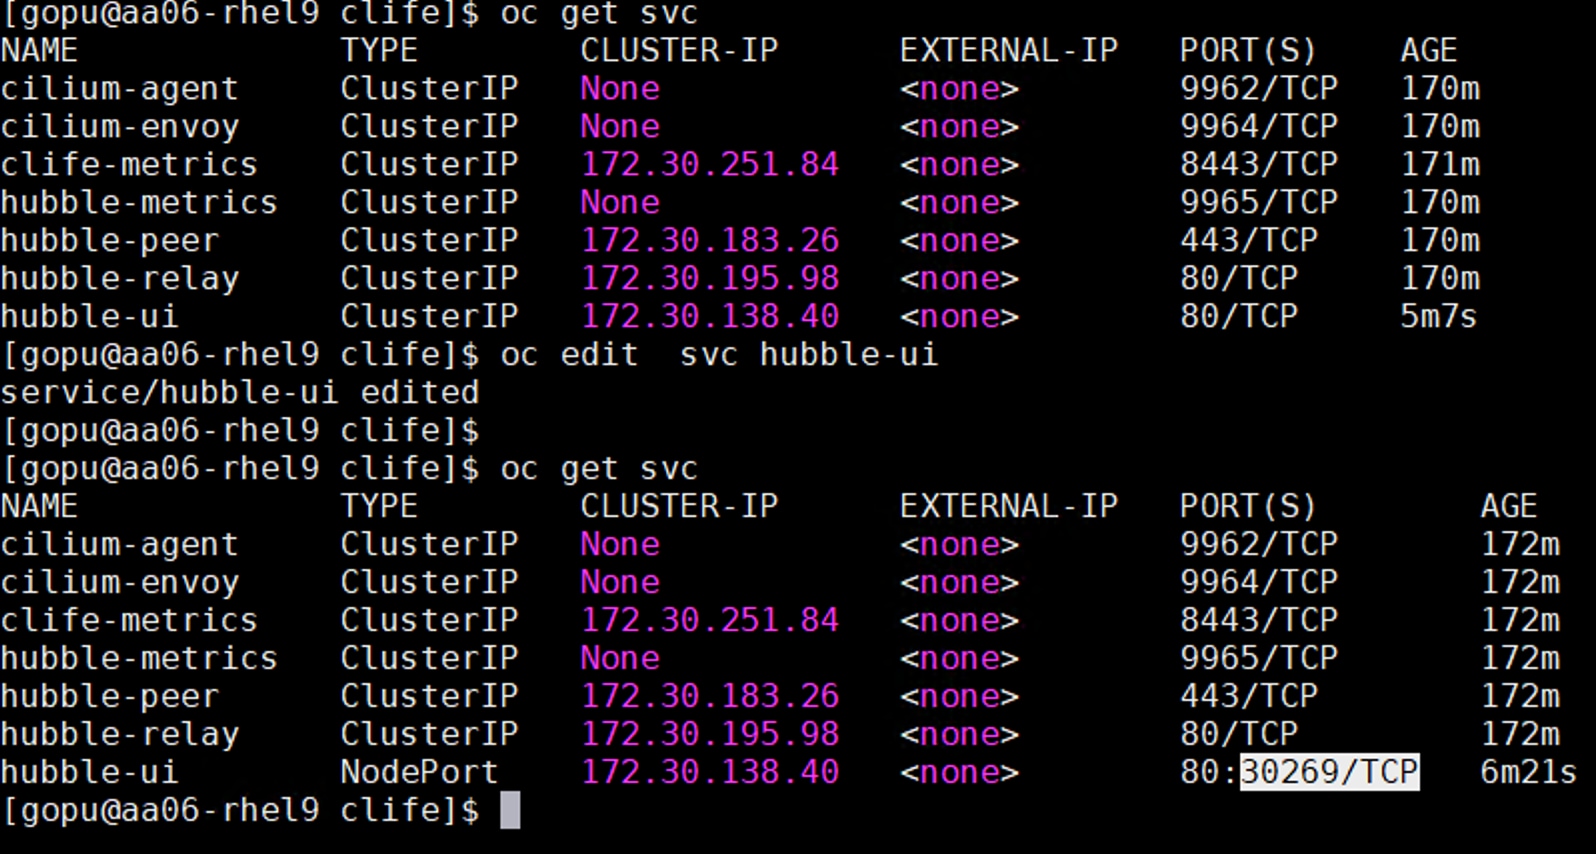Click the 9965/TCP port in the second listing
The height and width of the screenshot is (854, 1596).
[x=1258, y=658]
